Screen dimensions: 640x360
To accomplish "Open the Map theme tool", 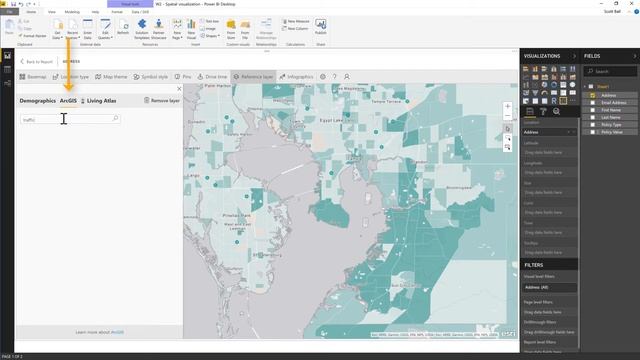I will [111, 77].
